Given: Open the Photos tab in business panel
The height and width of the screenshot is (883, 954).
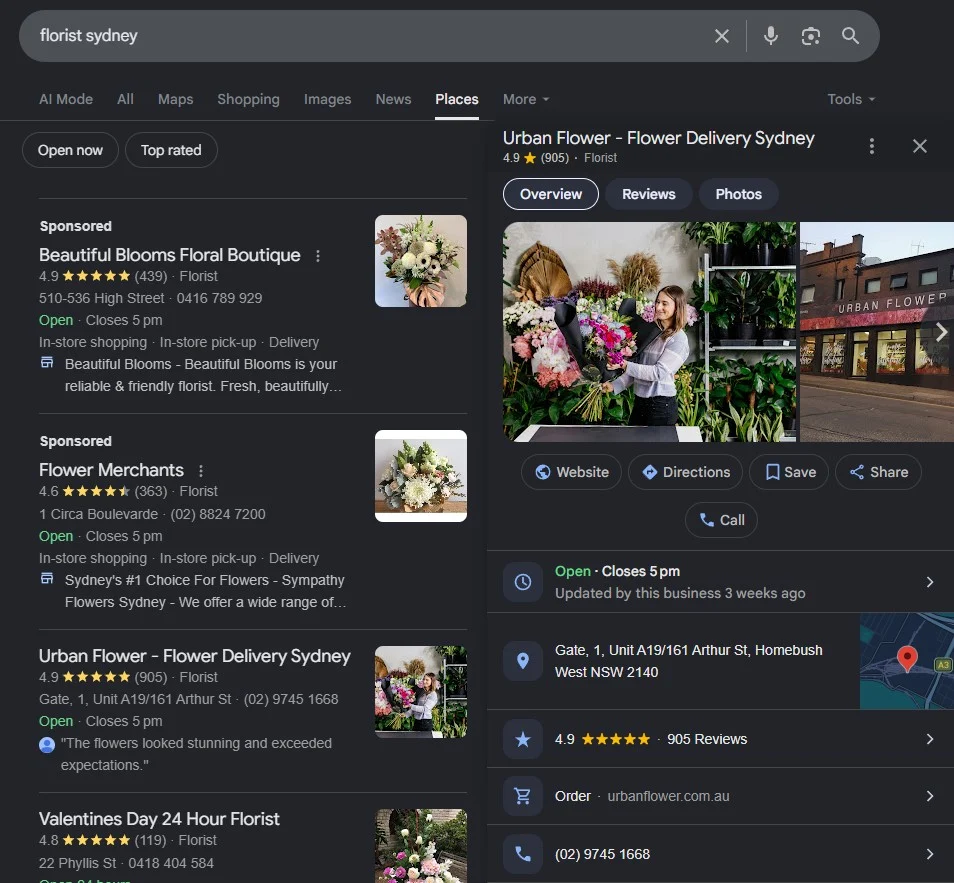Looking at the screenshot, I should (x=739, y=194).
